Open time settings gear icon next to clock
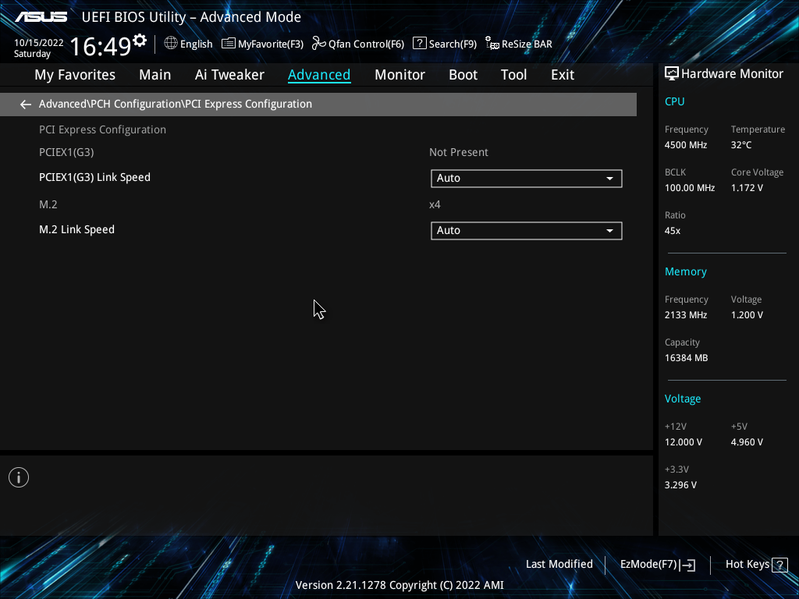This screenshot has height=599, width=799. tap(140, 40)
